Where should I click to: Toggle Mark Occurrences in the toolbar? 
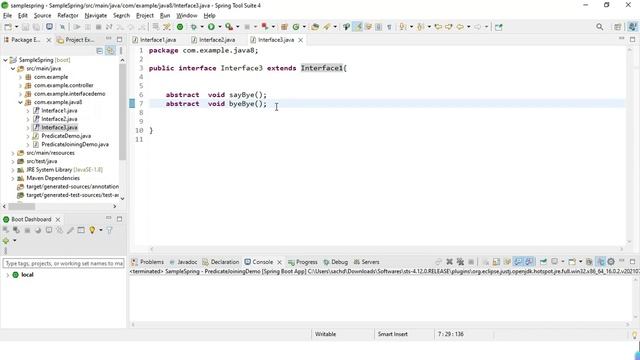point(358,27)
